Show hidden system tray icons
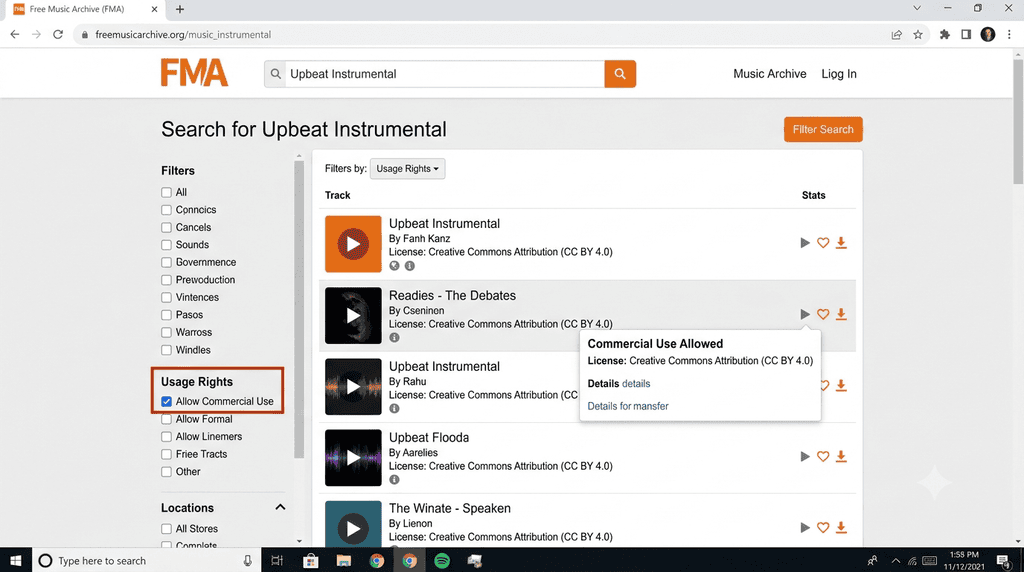The width and height of the screenshot is (1024, 572). pyautogui.click(x=895, y=560)
